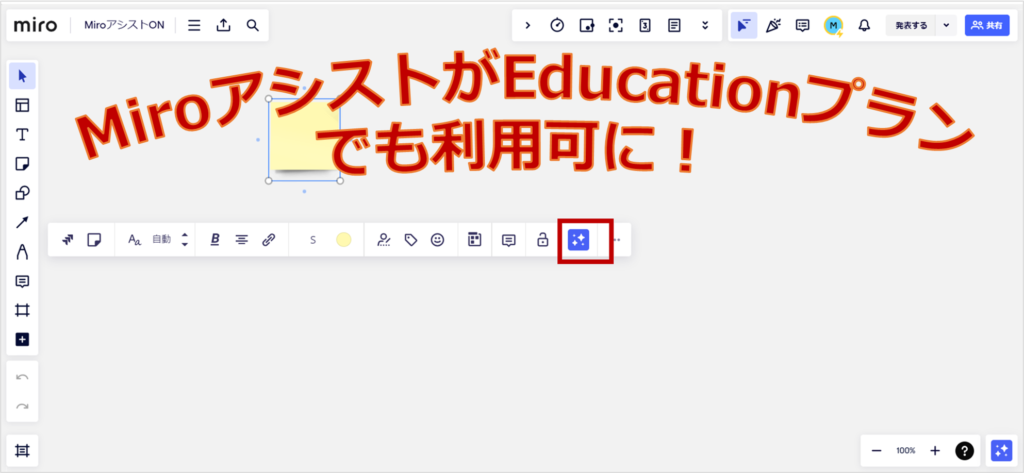Image resolution: width=1024 pixels, height=473 pixels.
Task: Open the sticky size S dropdown
Action: (313, 240)
